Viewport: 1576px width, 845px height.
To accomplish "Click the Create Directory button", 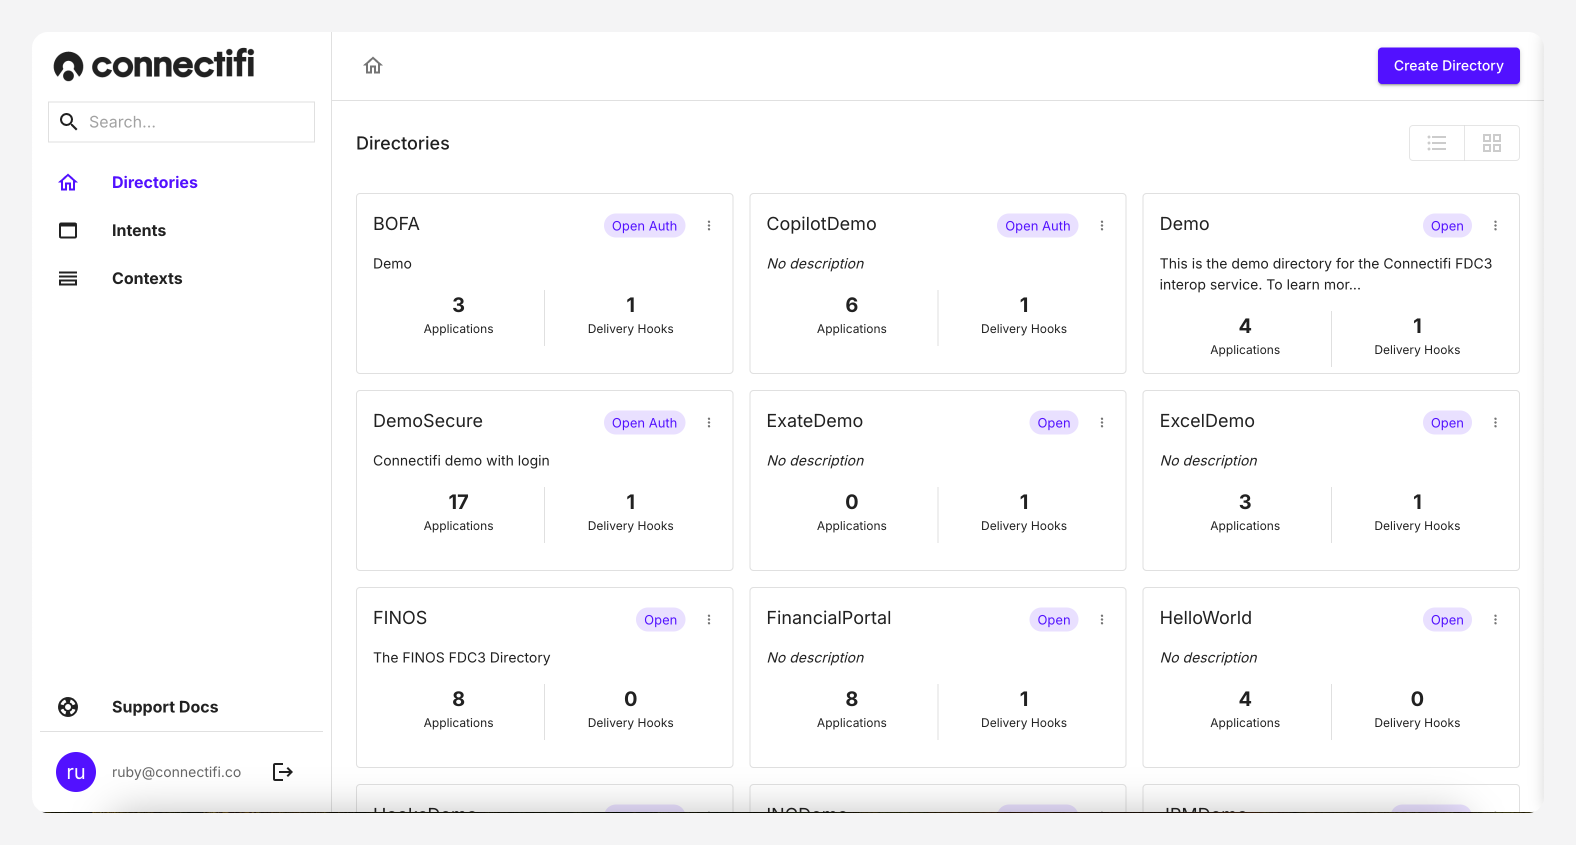I will (1449, 66).
